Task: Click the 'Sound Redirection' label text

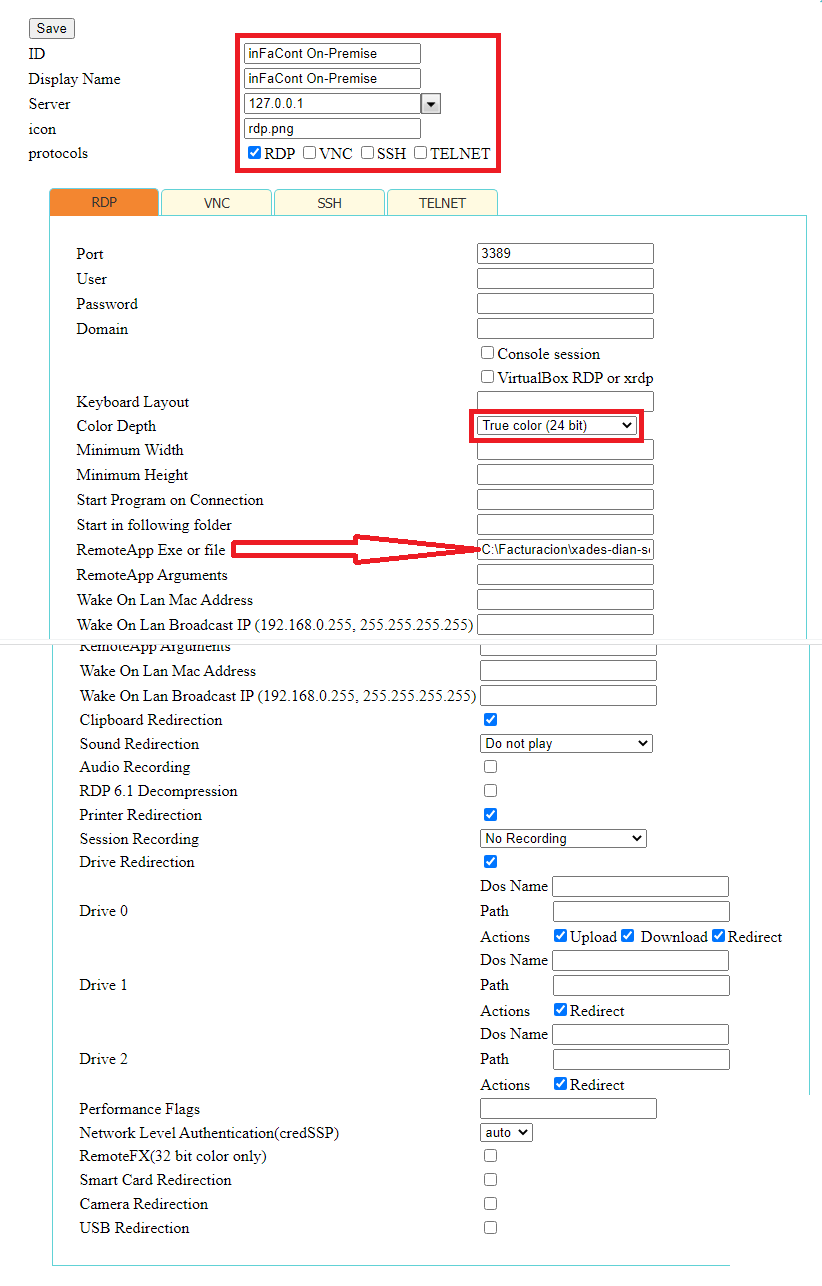Action: [x=139, y=744]
